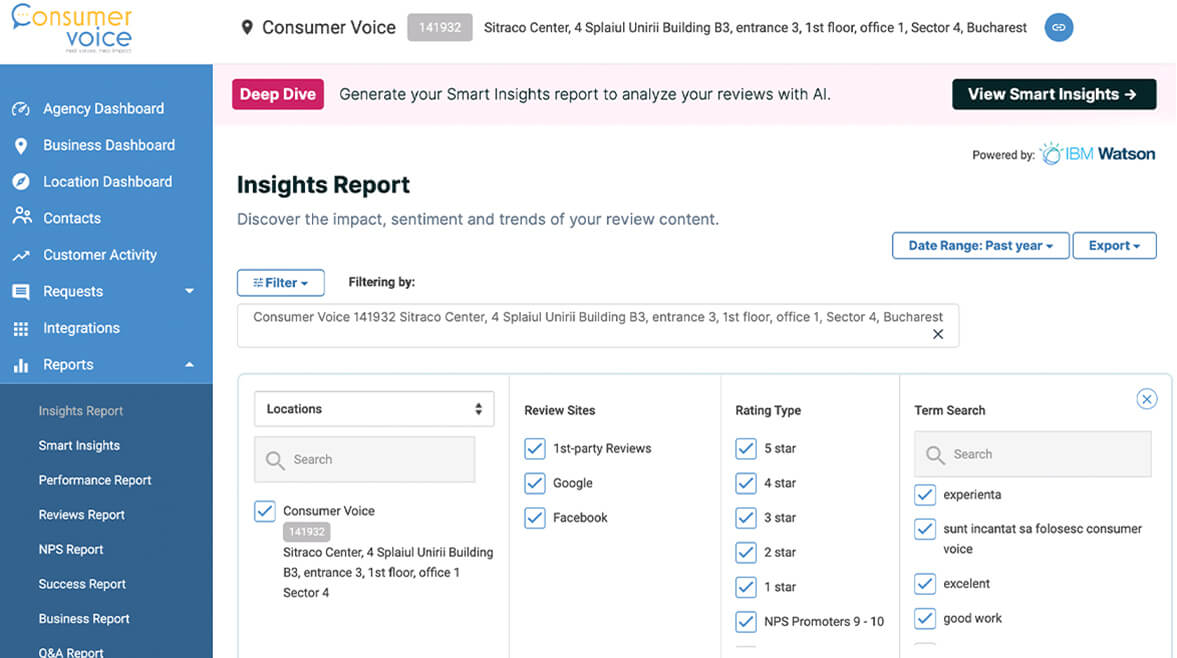Click the Consumer Voice logo
Image resolution: width=1177 pixels, height=658 pixels.
pos(72,29)
